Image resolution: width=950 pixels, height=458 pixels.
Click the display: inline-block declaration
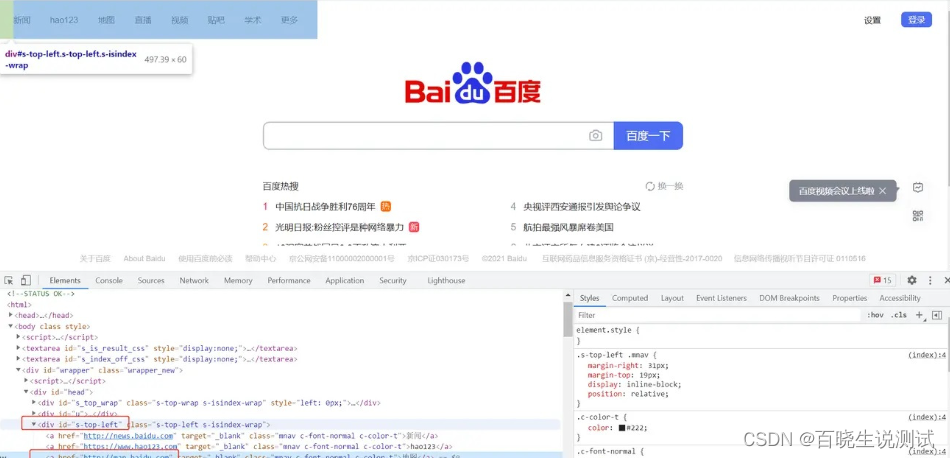point(634,384)
